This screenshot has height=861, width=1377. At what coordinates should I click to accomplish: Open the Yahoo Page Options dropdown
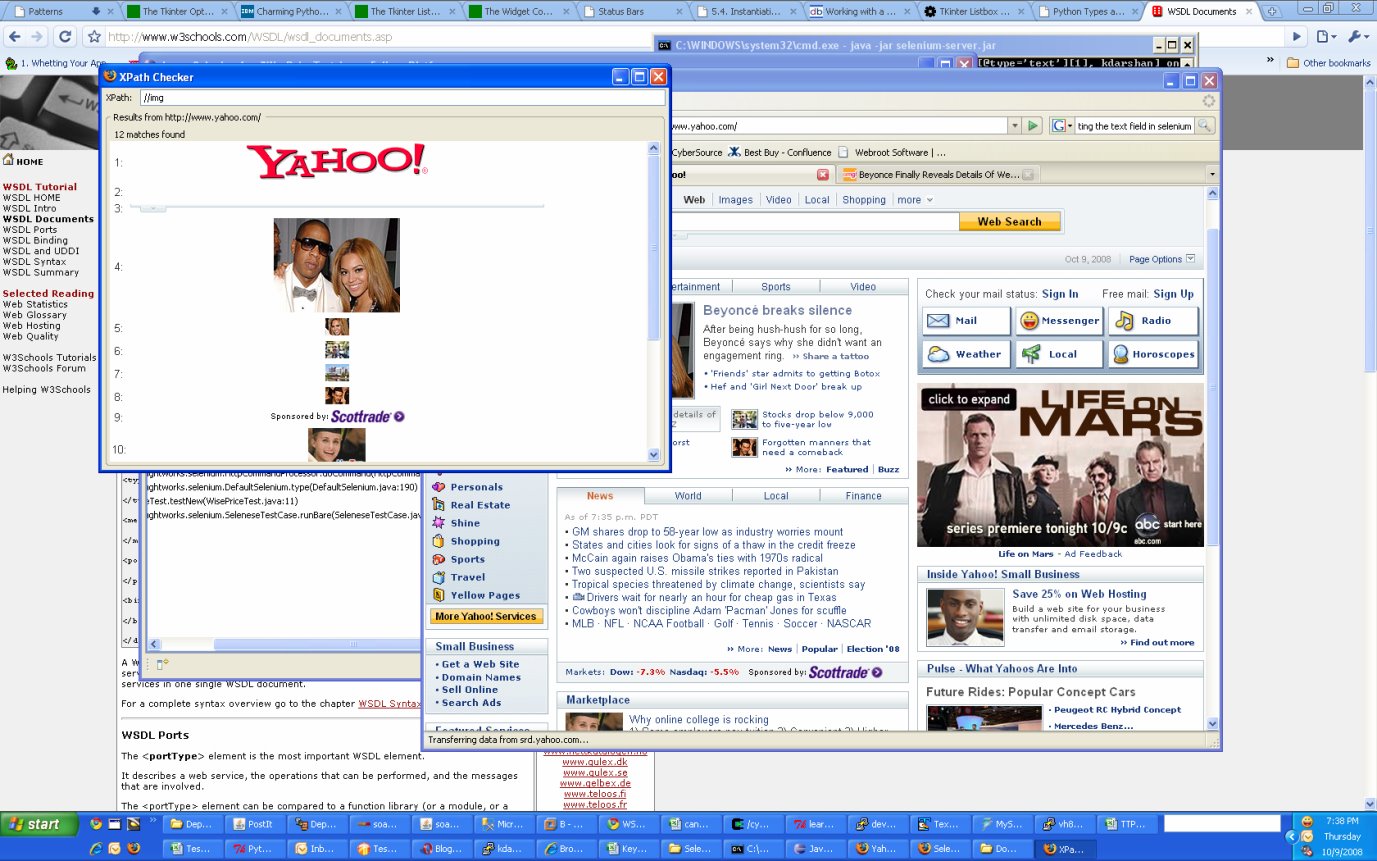click(1162, 259)
